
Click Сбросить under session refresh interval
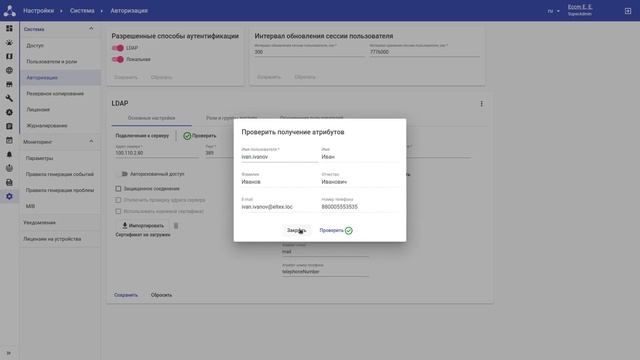point(305,77)
